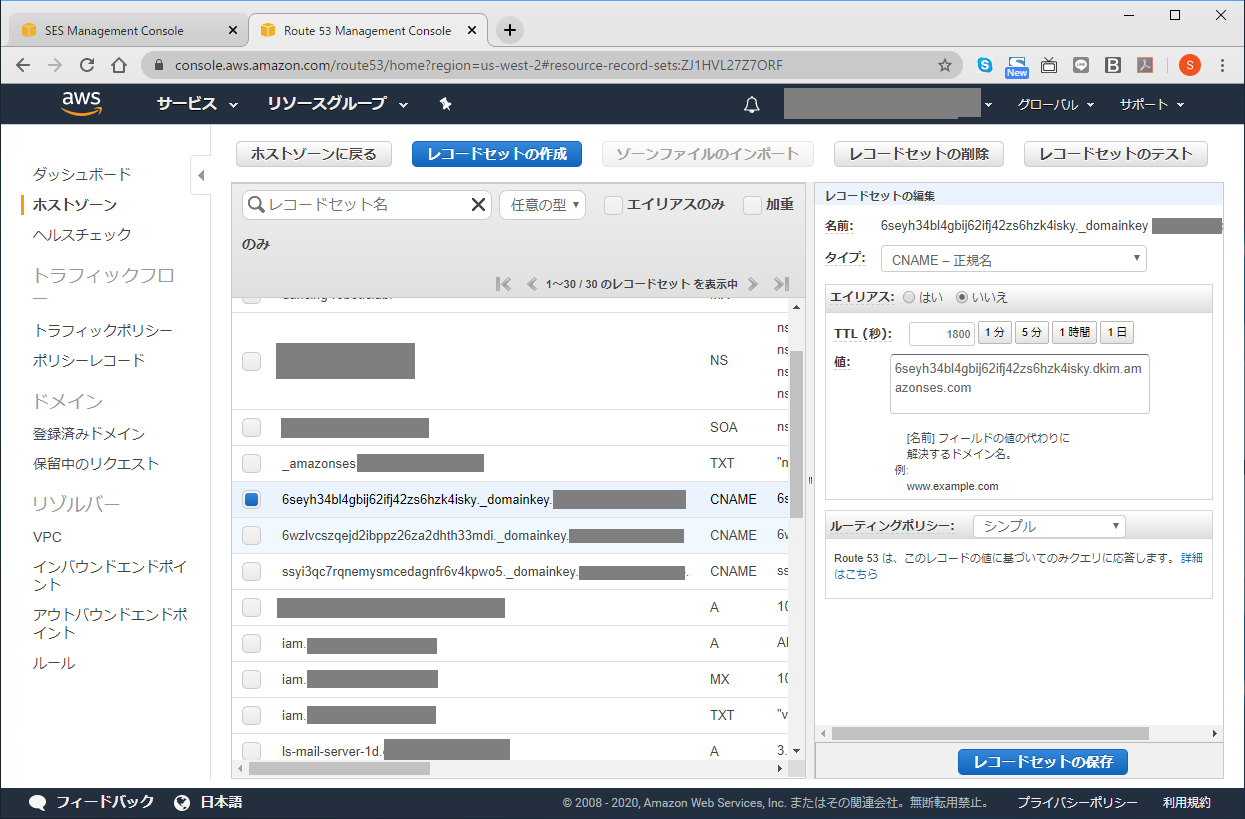Image resolution: width=1245 pixels, height=819 pixels.
Task: Open the LINE chat extension icon
Action: pyautogui.click(x=1081, y=65)
